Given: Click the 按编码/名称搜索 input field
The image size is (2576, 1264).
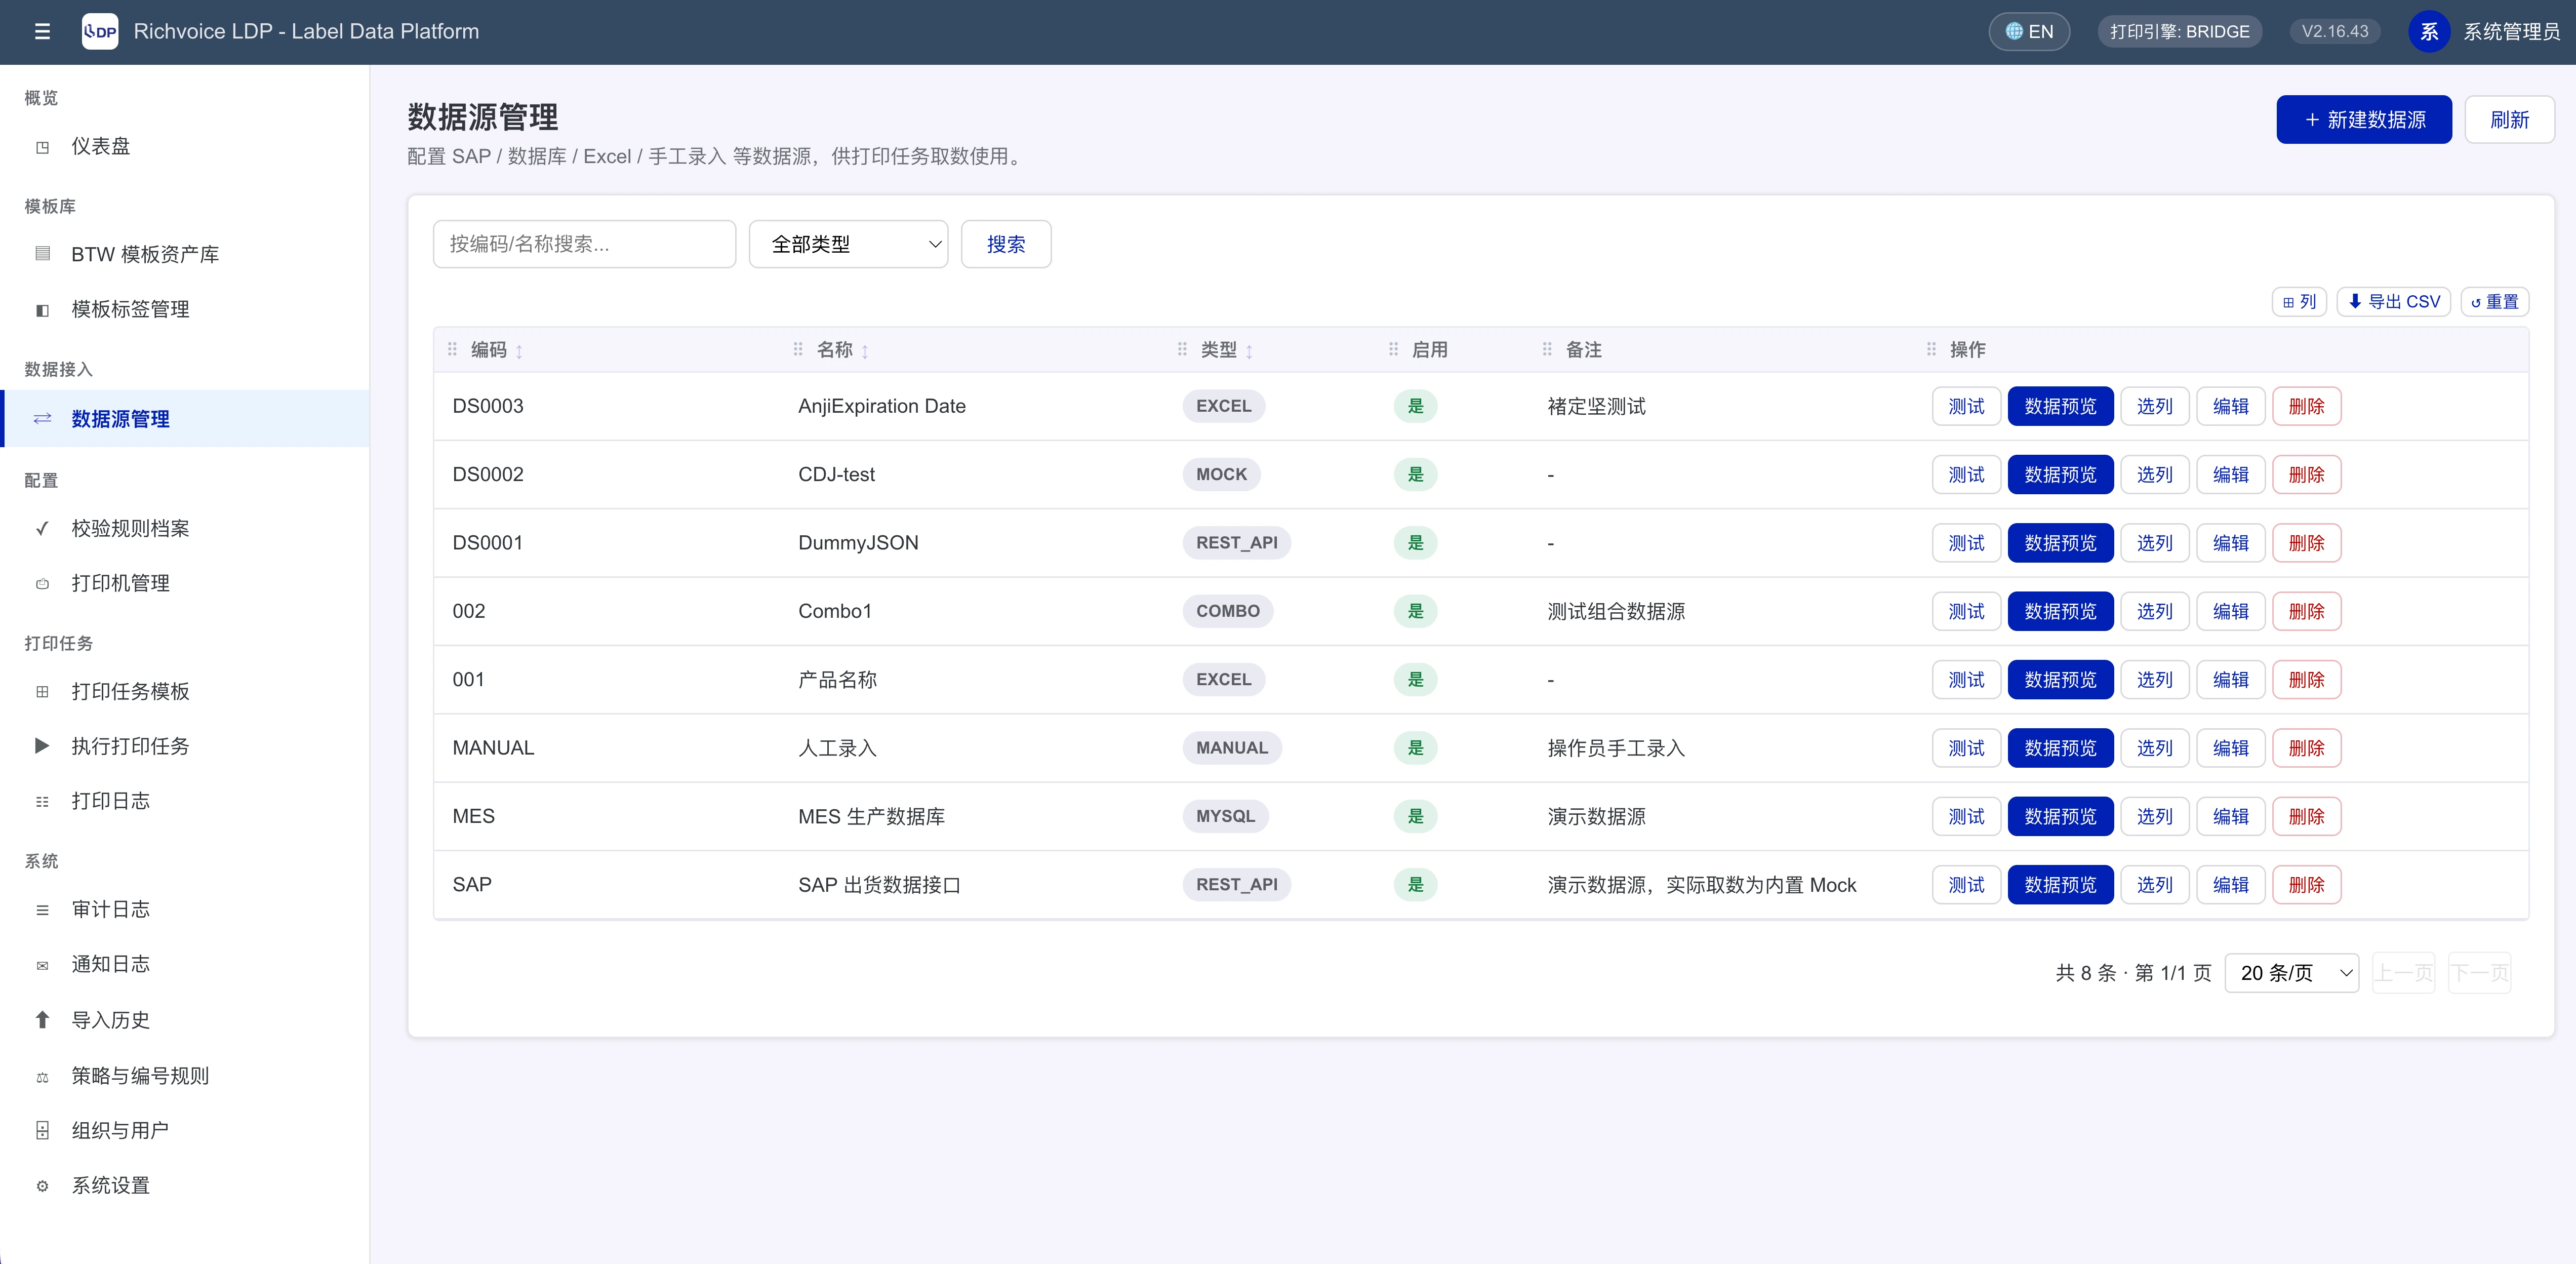Looking at the screenshot, I should tap(584, 244).
